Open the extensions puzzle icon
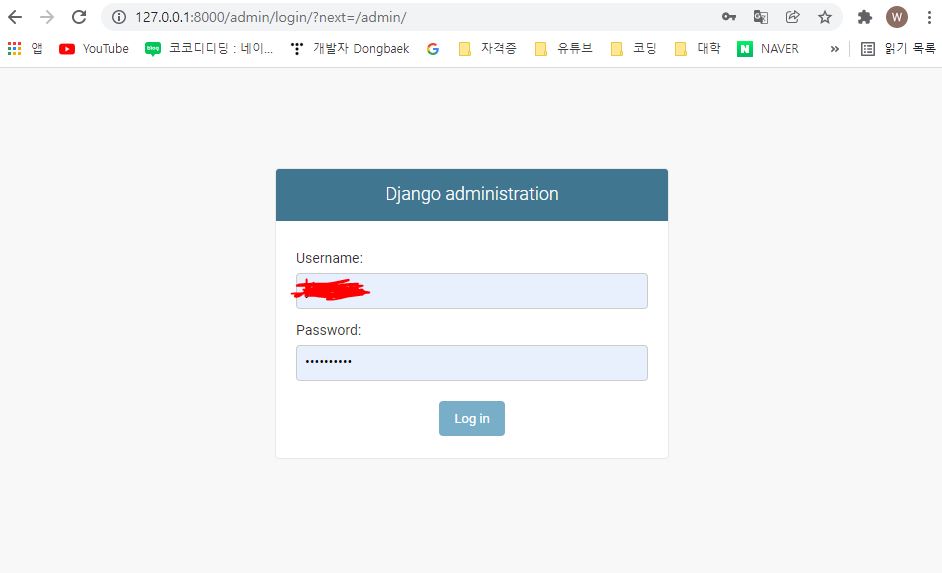The width and height of the screenshot is (942, 573). pos(865,17)
